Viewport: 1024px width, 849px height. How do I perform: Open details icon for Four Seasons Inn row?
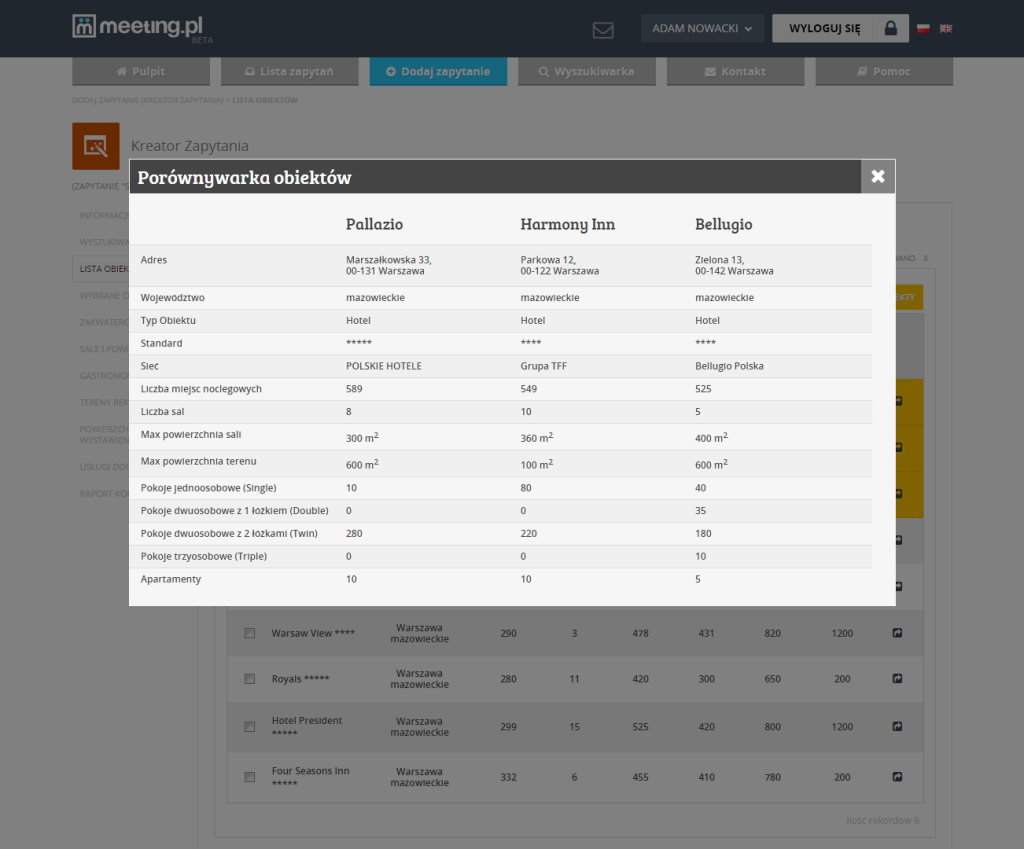897,777
